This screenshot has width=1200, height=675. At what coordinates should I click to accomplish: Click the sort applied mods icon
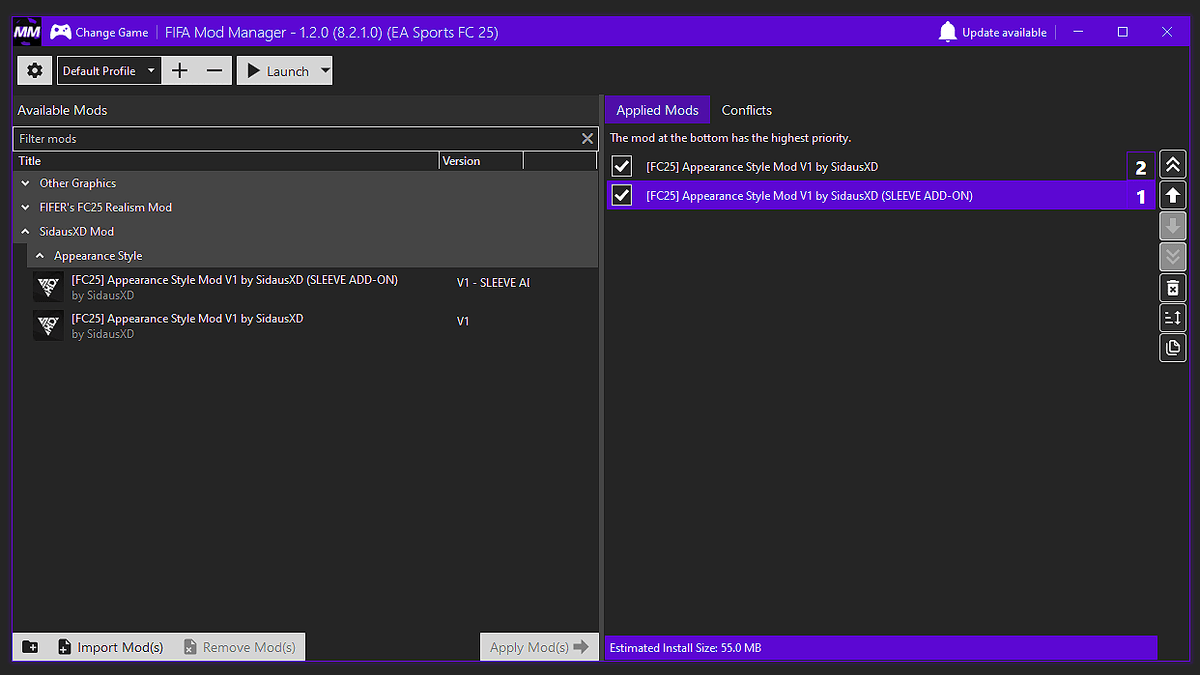[1173, 318]
